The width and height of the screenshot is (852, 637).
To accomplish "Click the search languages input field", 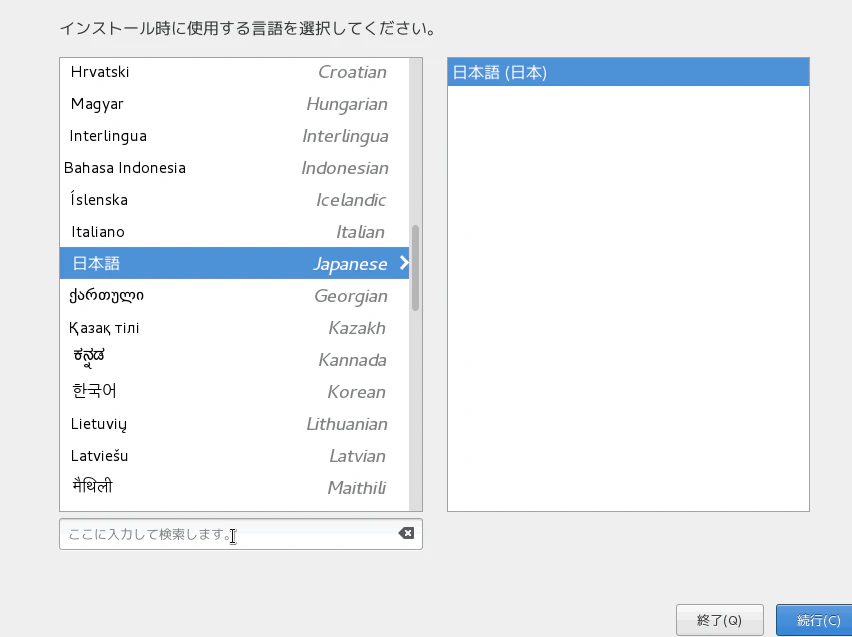I will coord(241,534).
